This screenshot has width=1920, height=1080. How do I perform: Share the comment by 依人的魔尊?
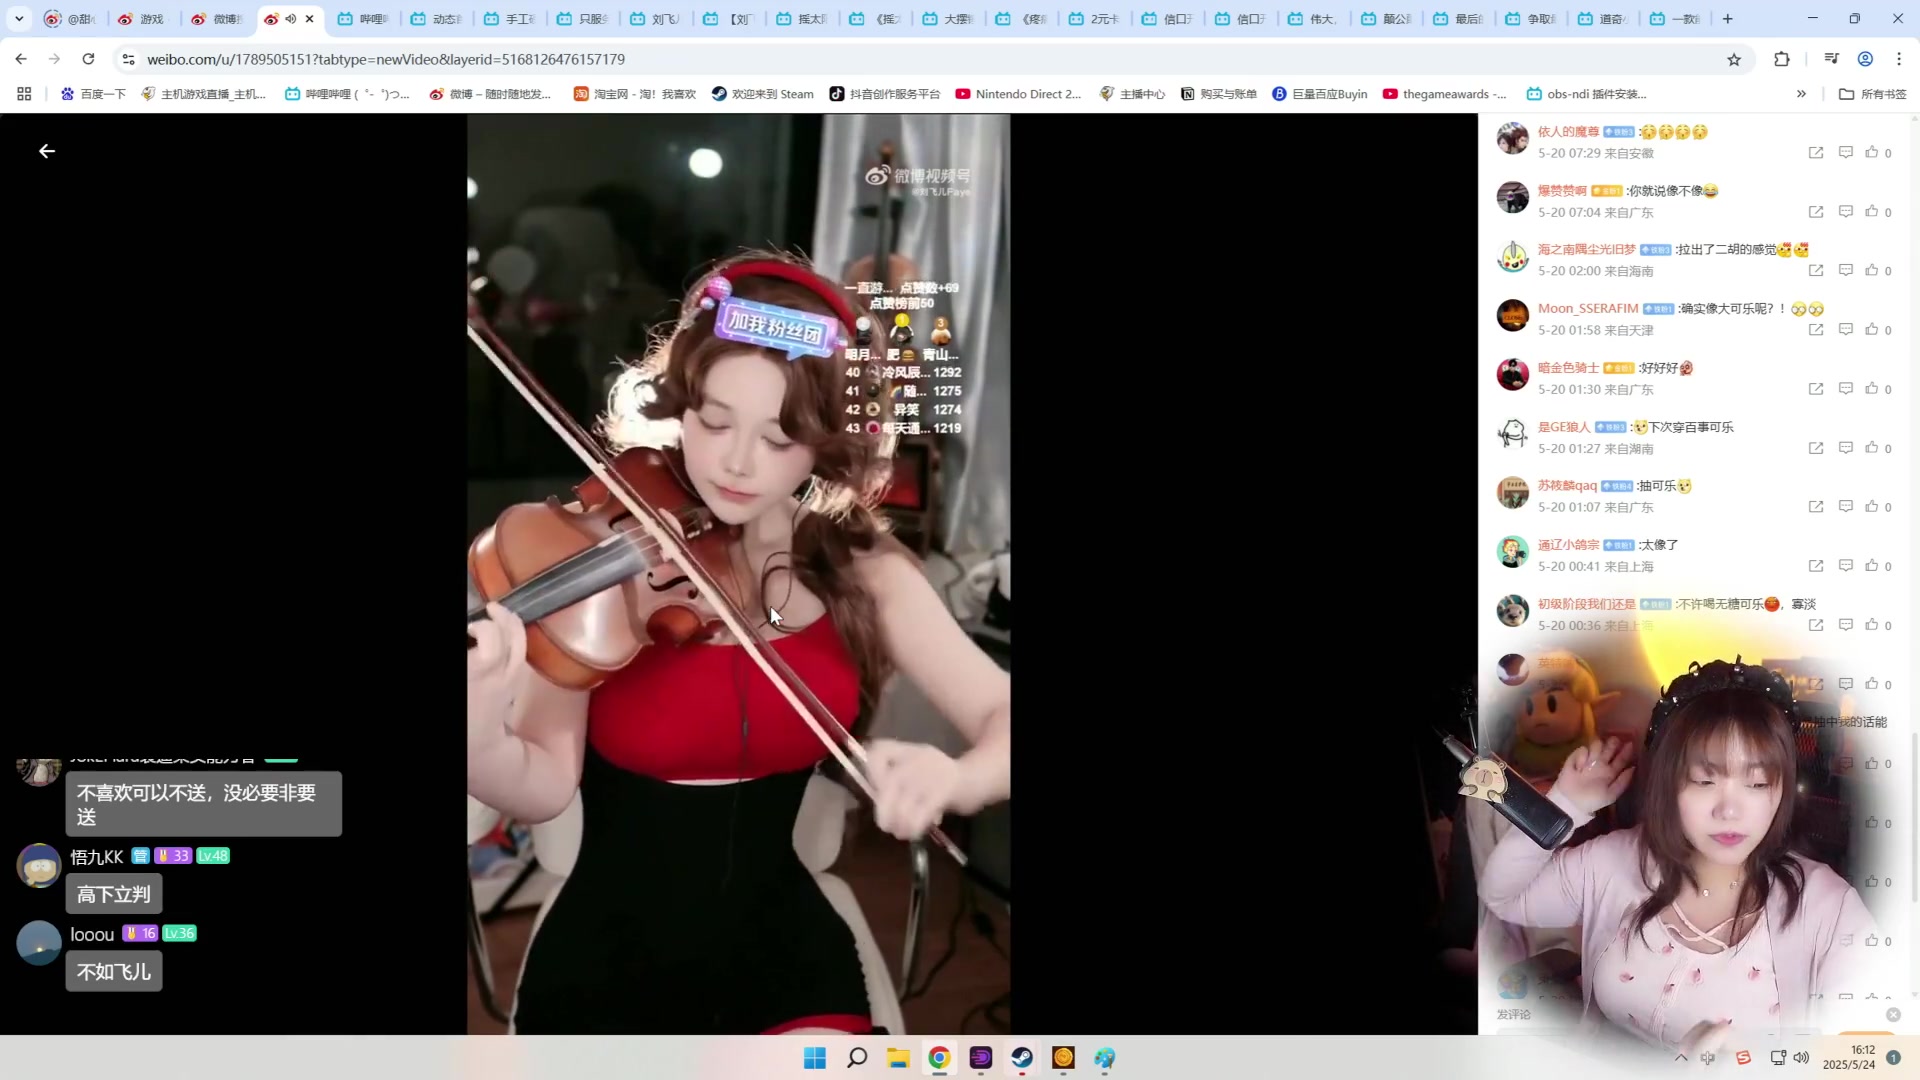[x=1816, y=153]
